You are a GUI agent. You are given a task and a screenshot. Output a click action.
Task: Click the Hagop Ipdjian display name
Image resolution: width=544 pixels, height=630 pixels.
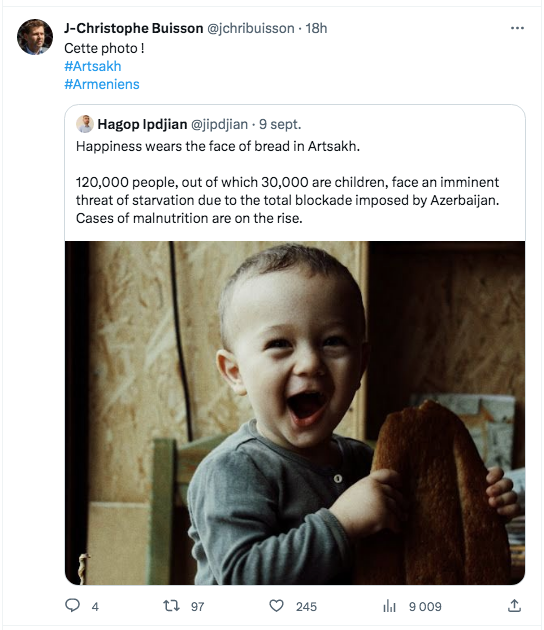click(143, 125)
